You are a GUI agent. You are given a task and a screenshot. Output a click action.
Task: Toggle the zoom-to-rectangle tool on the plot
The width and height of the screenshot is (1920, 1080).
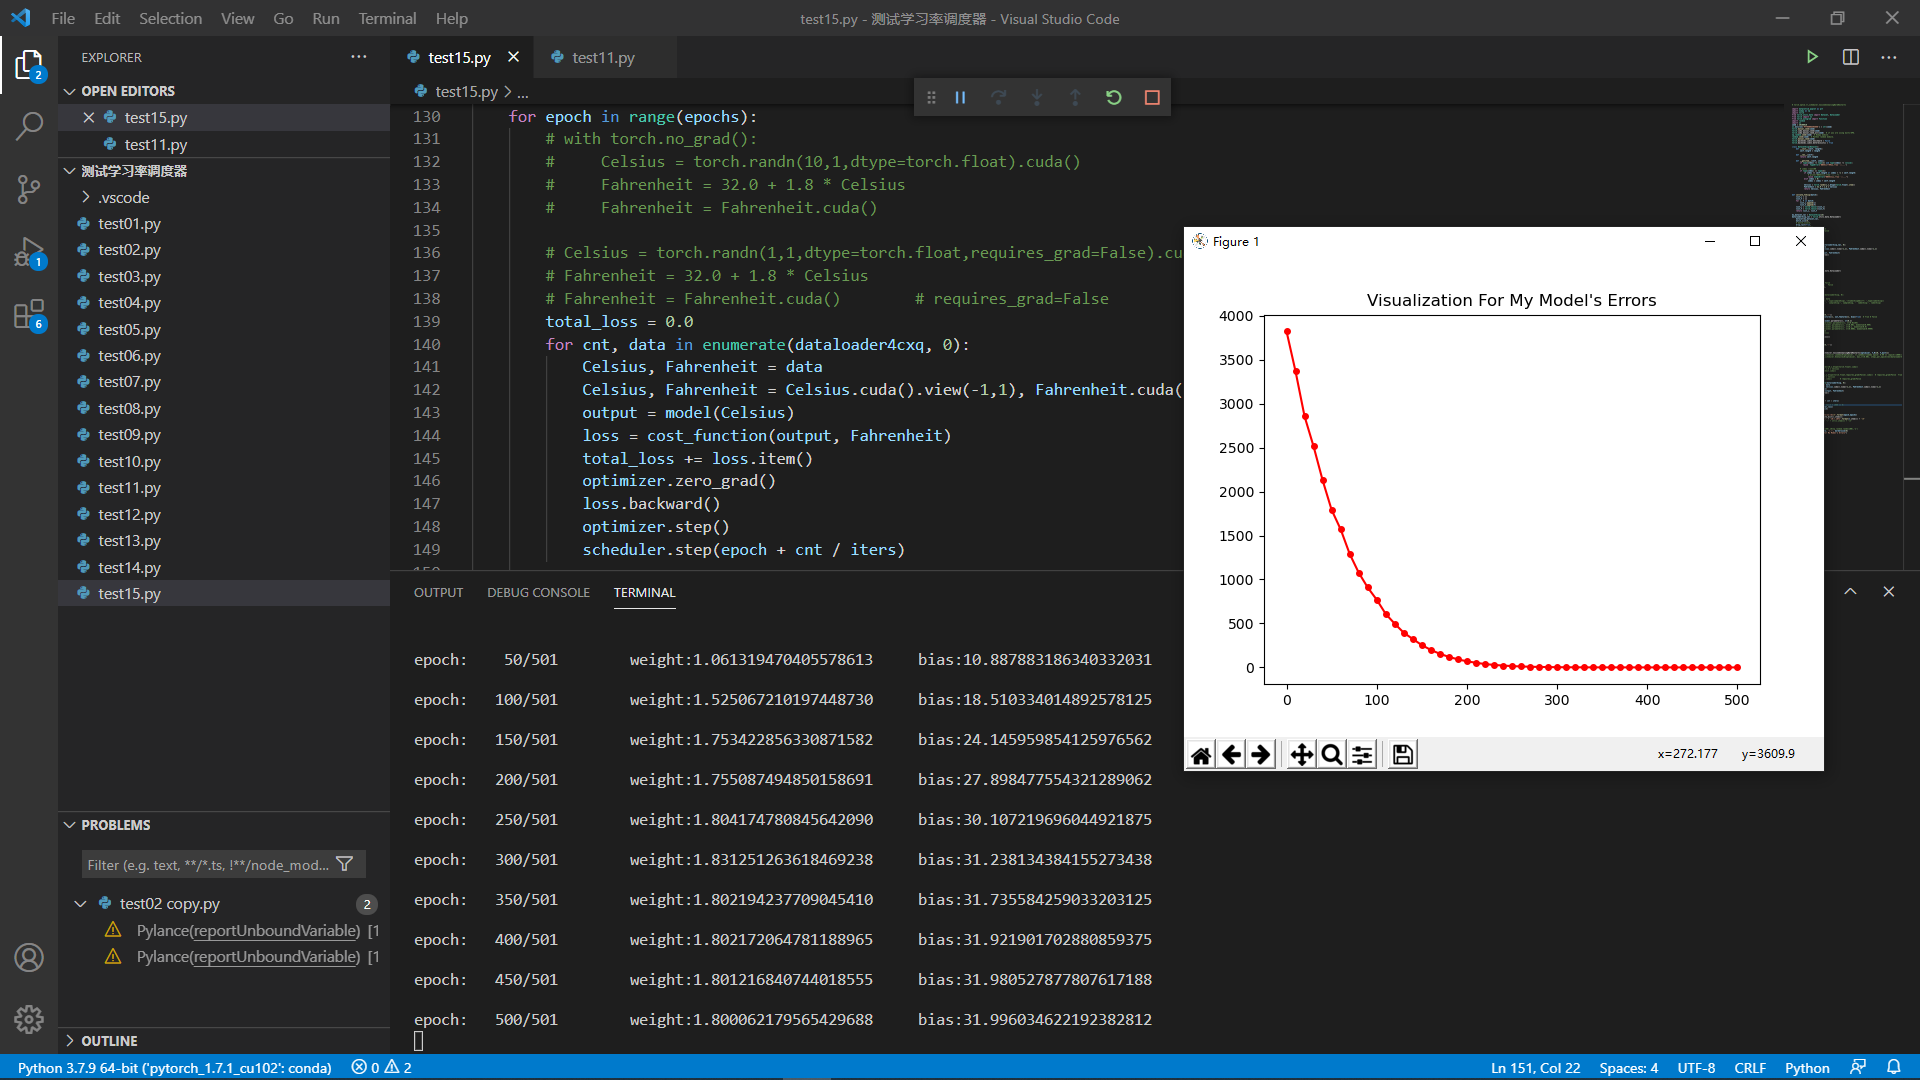point(1331,754)
